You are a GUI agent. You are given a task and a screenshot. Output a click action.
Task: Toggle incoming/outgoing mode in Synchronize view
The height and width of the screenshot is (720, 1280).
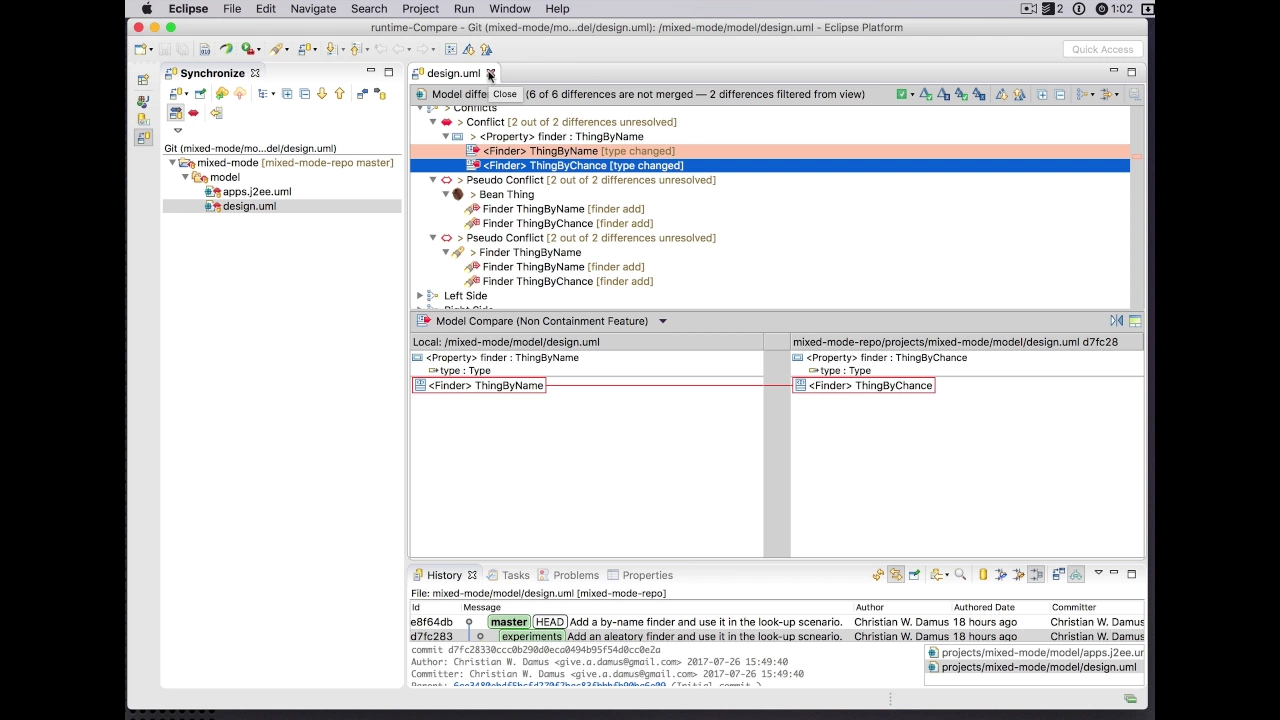tap(176, 113)
